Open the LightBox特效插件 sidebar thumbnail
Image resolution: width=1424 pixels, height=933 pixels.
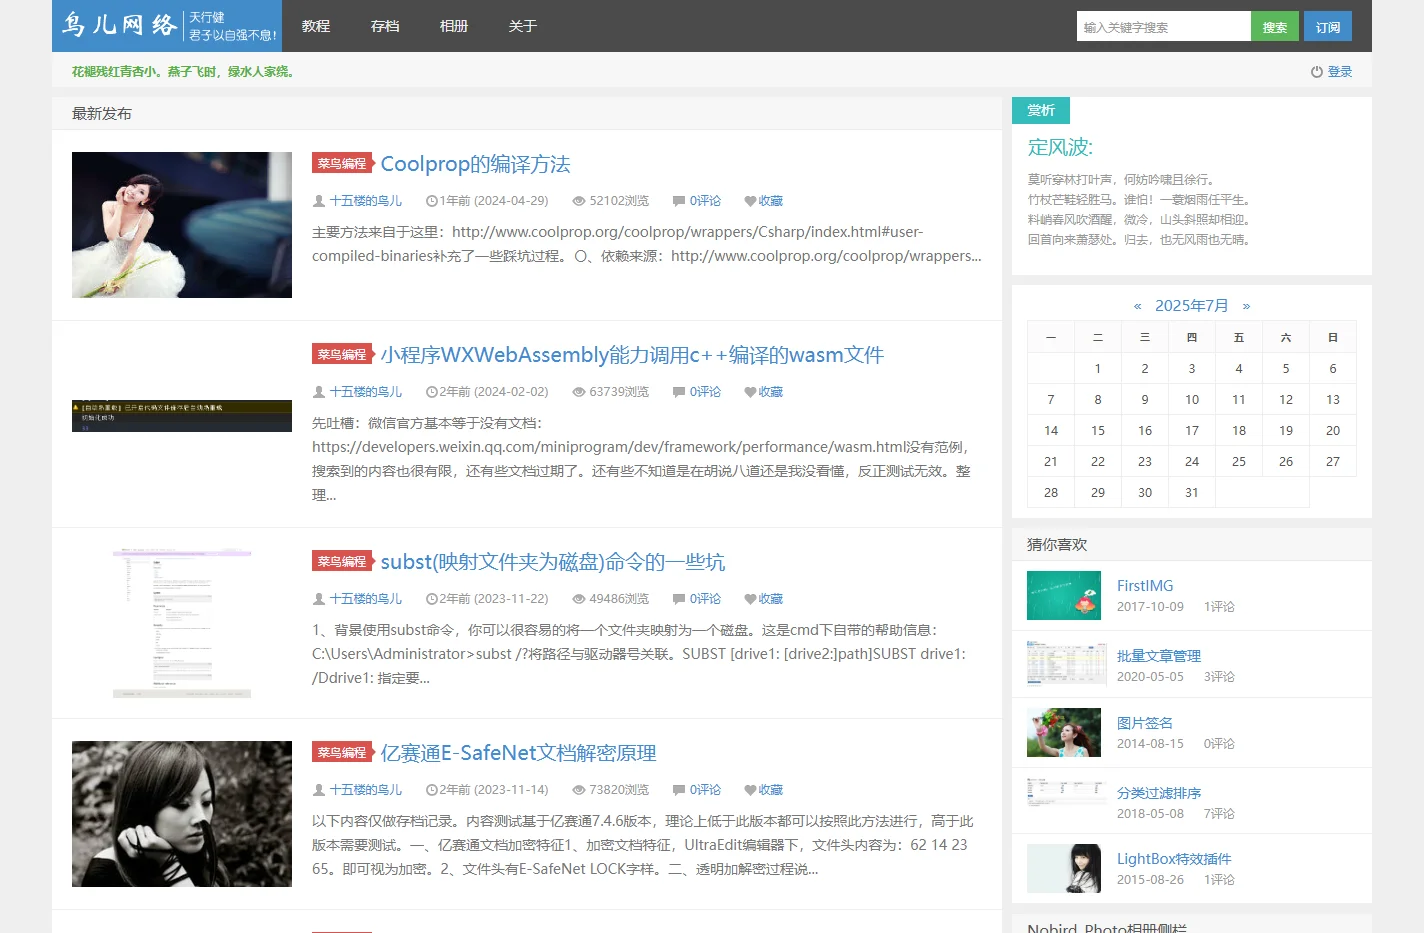coord(1064,869)
